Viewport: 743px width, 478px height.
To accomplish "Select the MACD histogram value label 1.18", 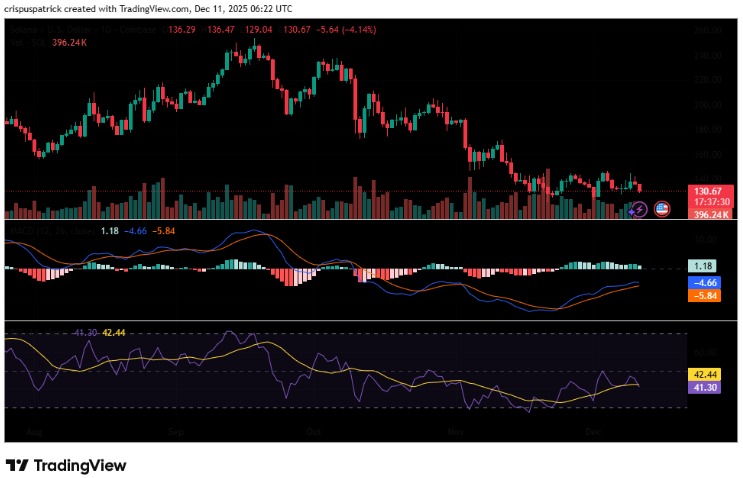I will (708, 267).
